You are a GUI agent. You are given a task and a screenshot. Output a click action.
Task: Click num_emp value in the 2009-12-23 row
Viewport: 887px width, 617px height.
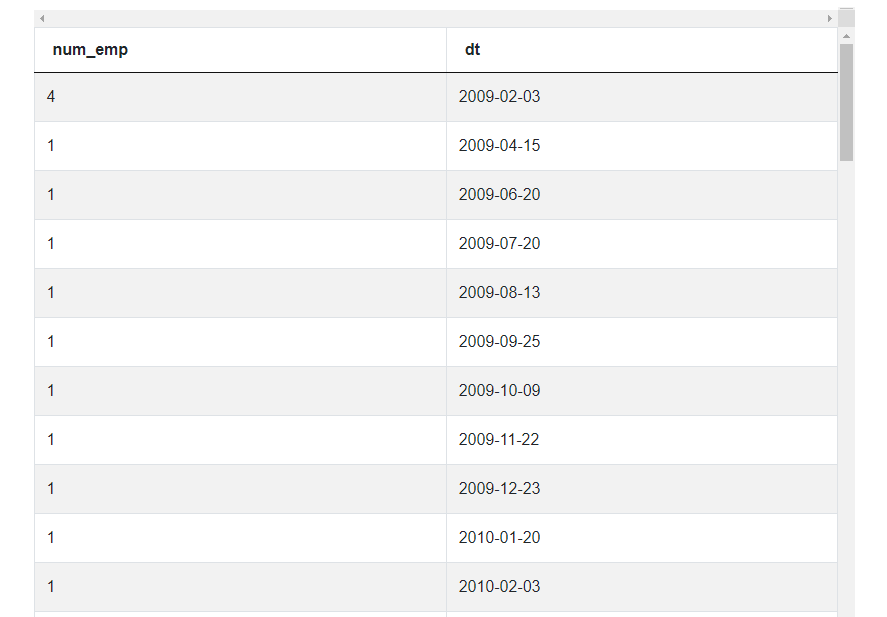[x=51, y=489]
